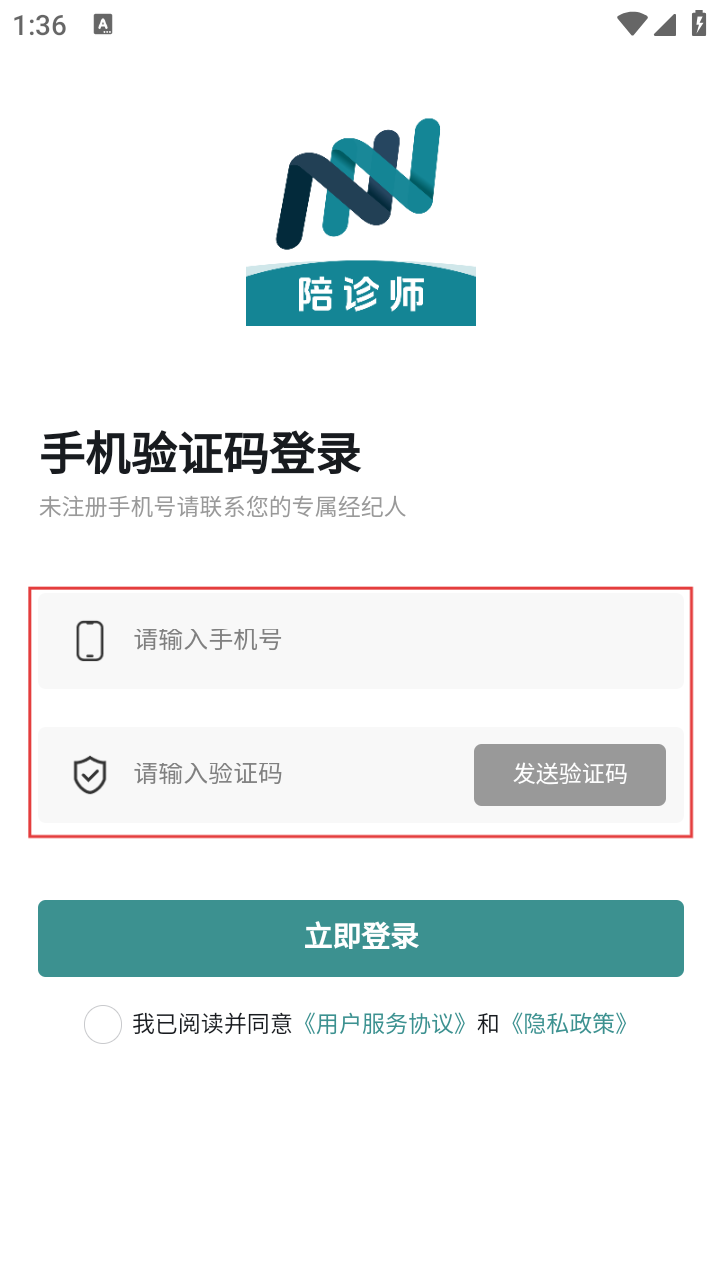Tap the keyboard 'A' status bar icon

coord(103,25)
